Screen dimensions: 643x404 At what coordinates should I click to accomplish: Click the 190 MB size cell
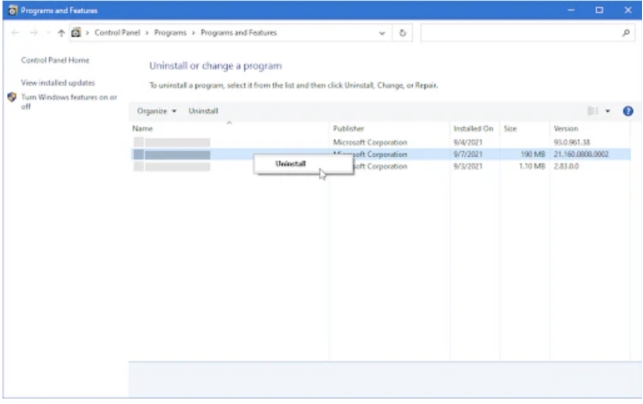pyautogui.click(x=533, y=155)
